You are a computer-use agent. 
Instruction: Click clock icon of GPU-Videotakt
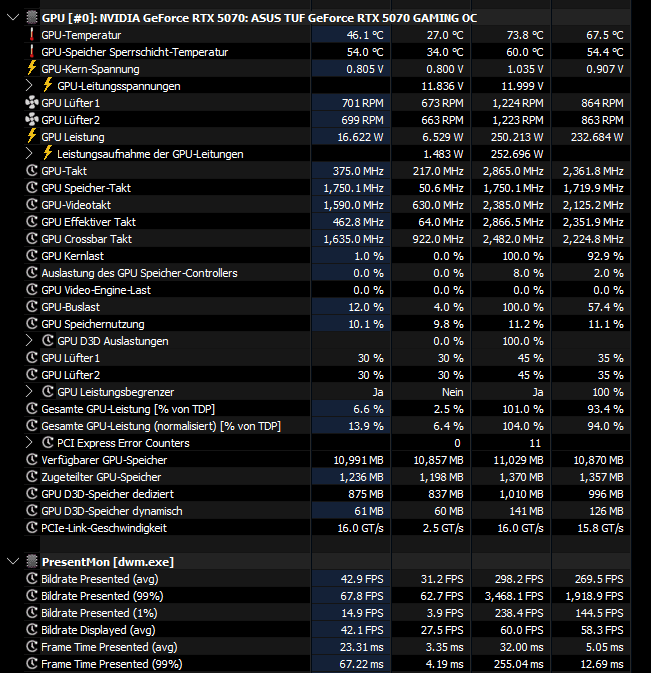pos(32,205)
